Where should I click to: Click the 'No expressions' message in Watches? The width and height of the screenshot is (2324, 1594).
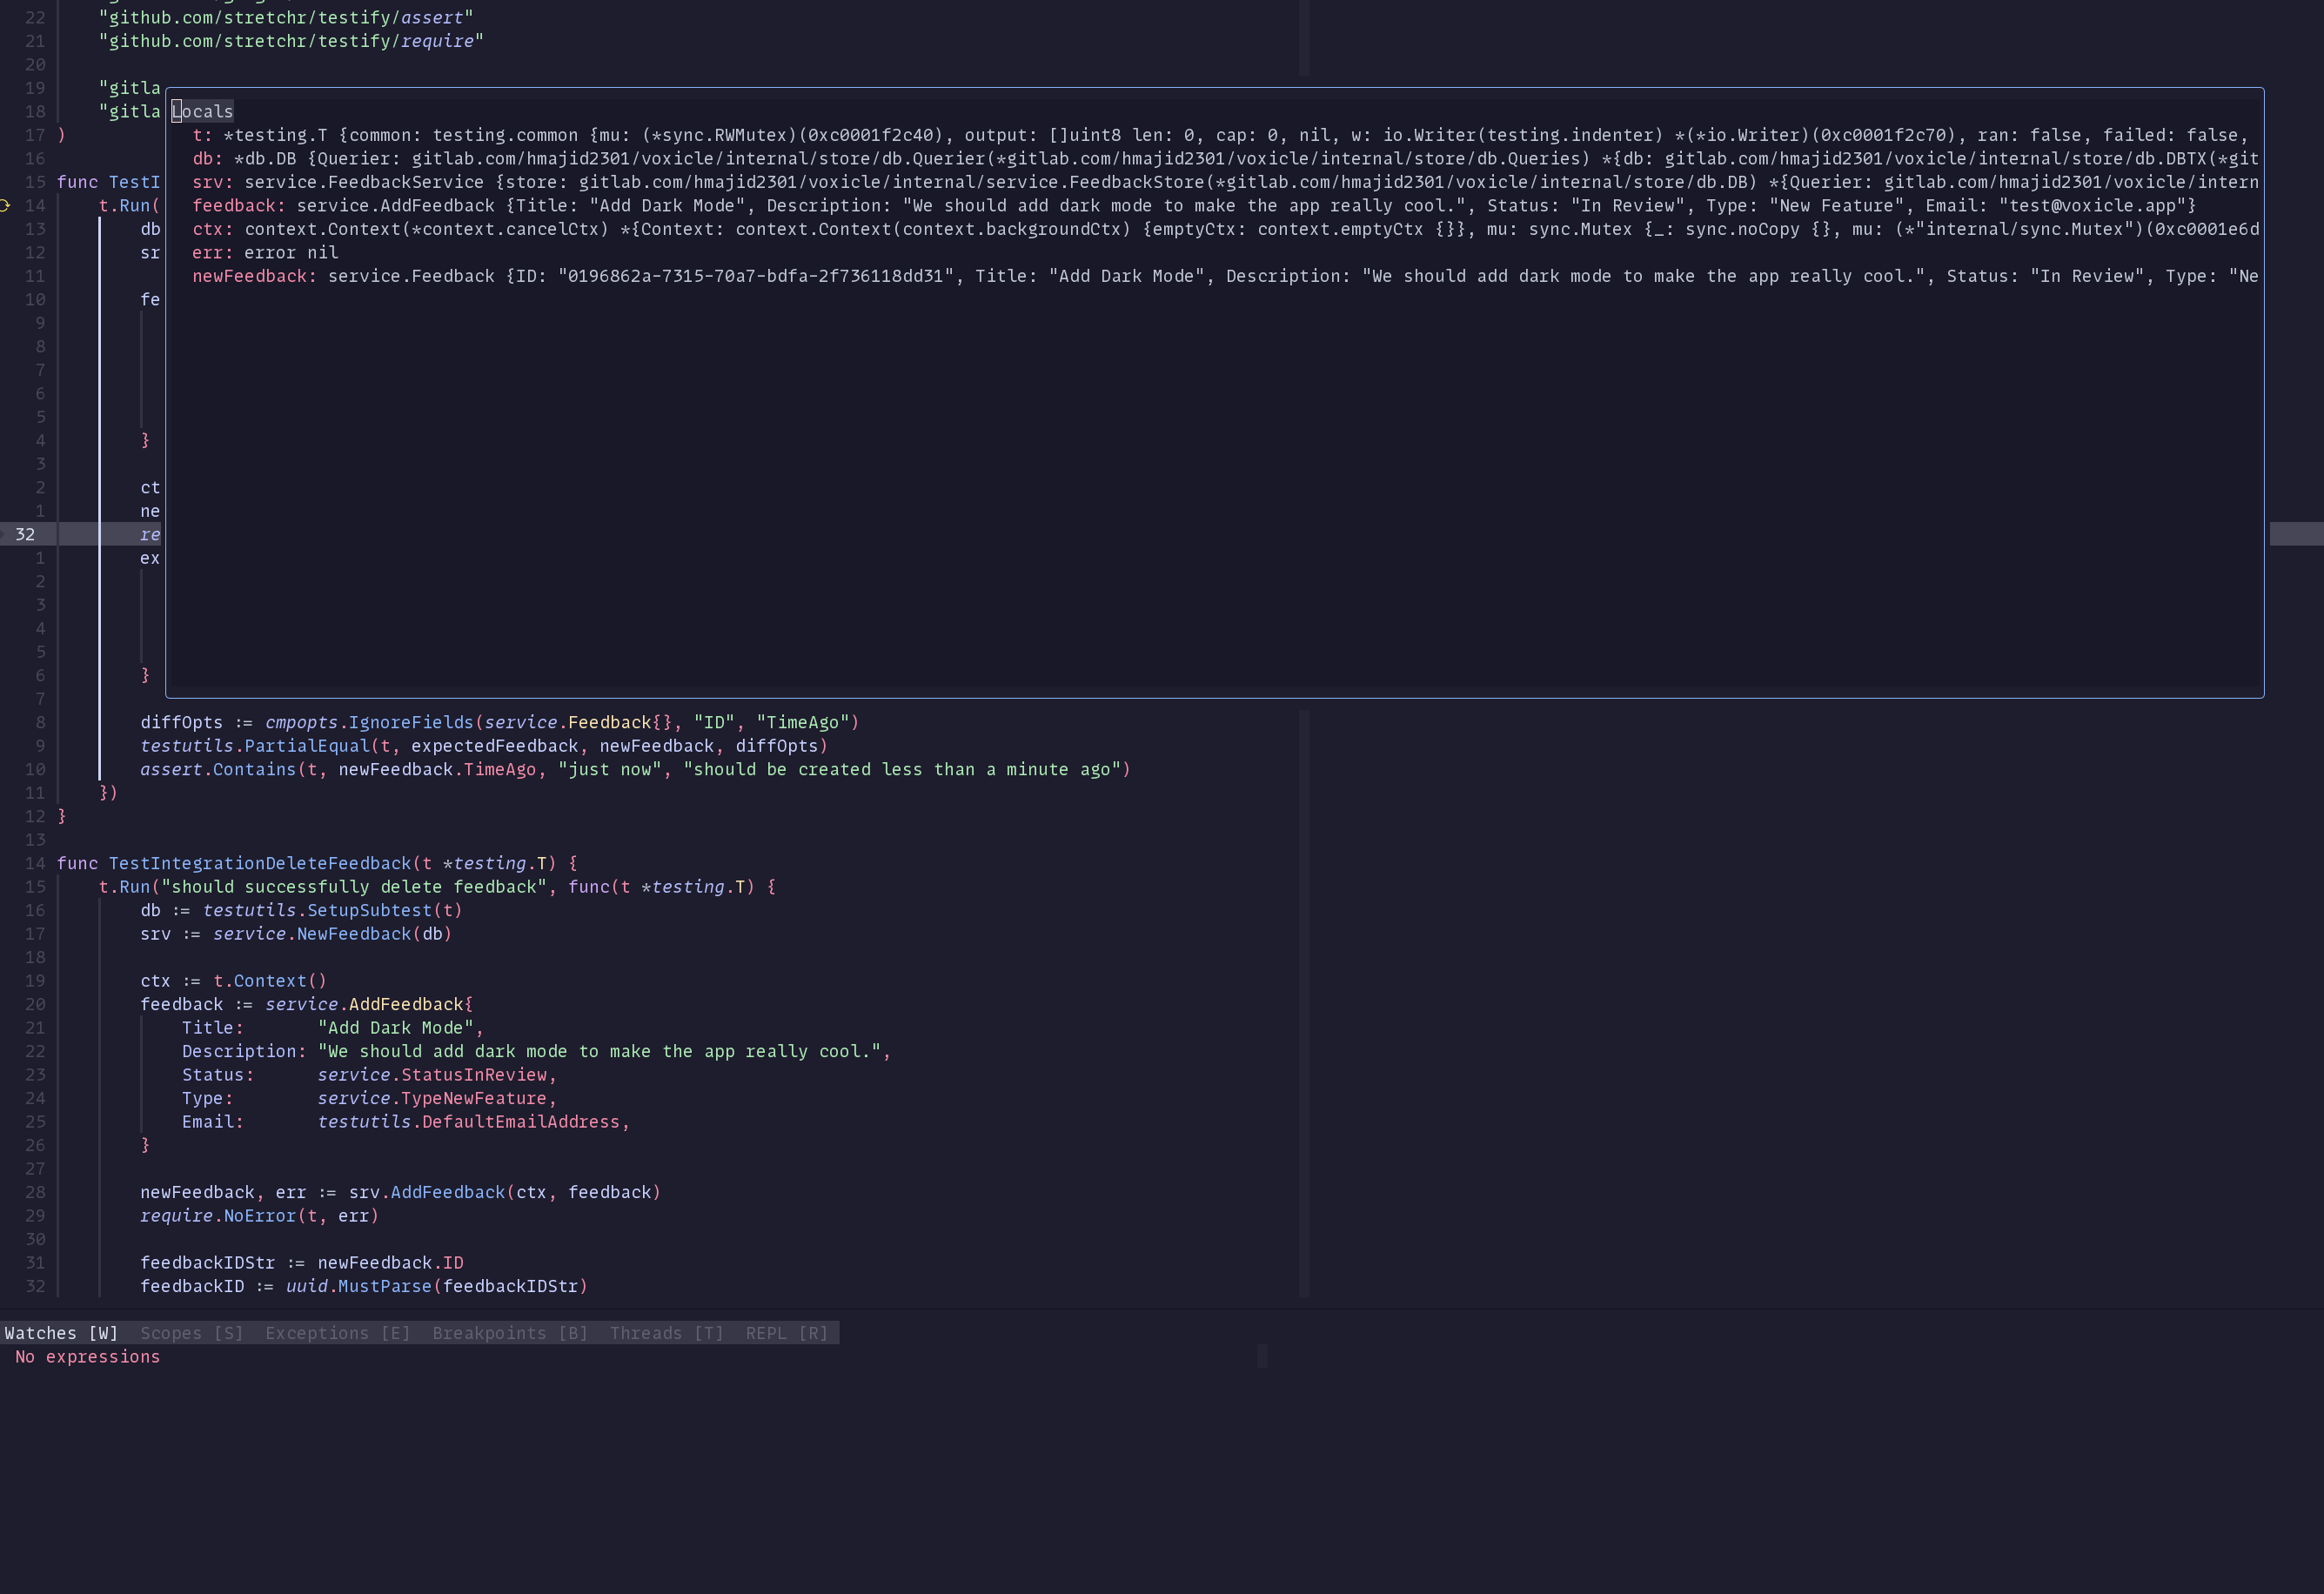point(87,1357)
